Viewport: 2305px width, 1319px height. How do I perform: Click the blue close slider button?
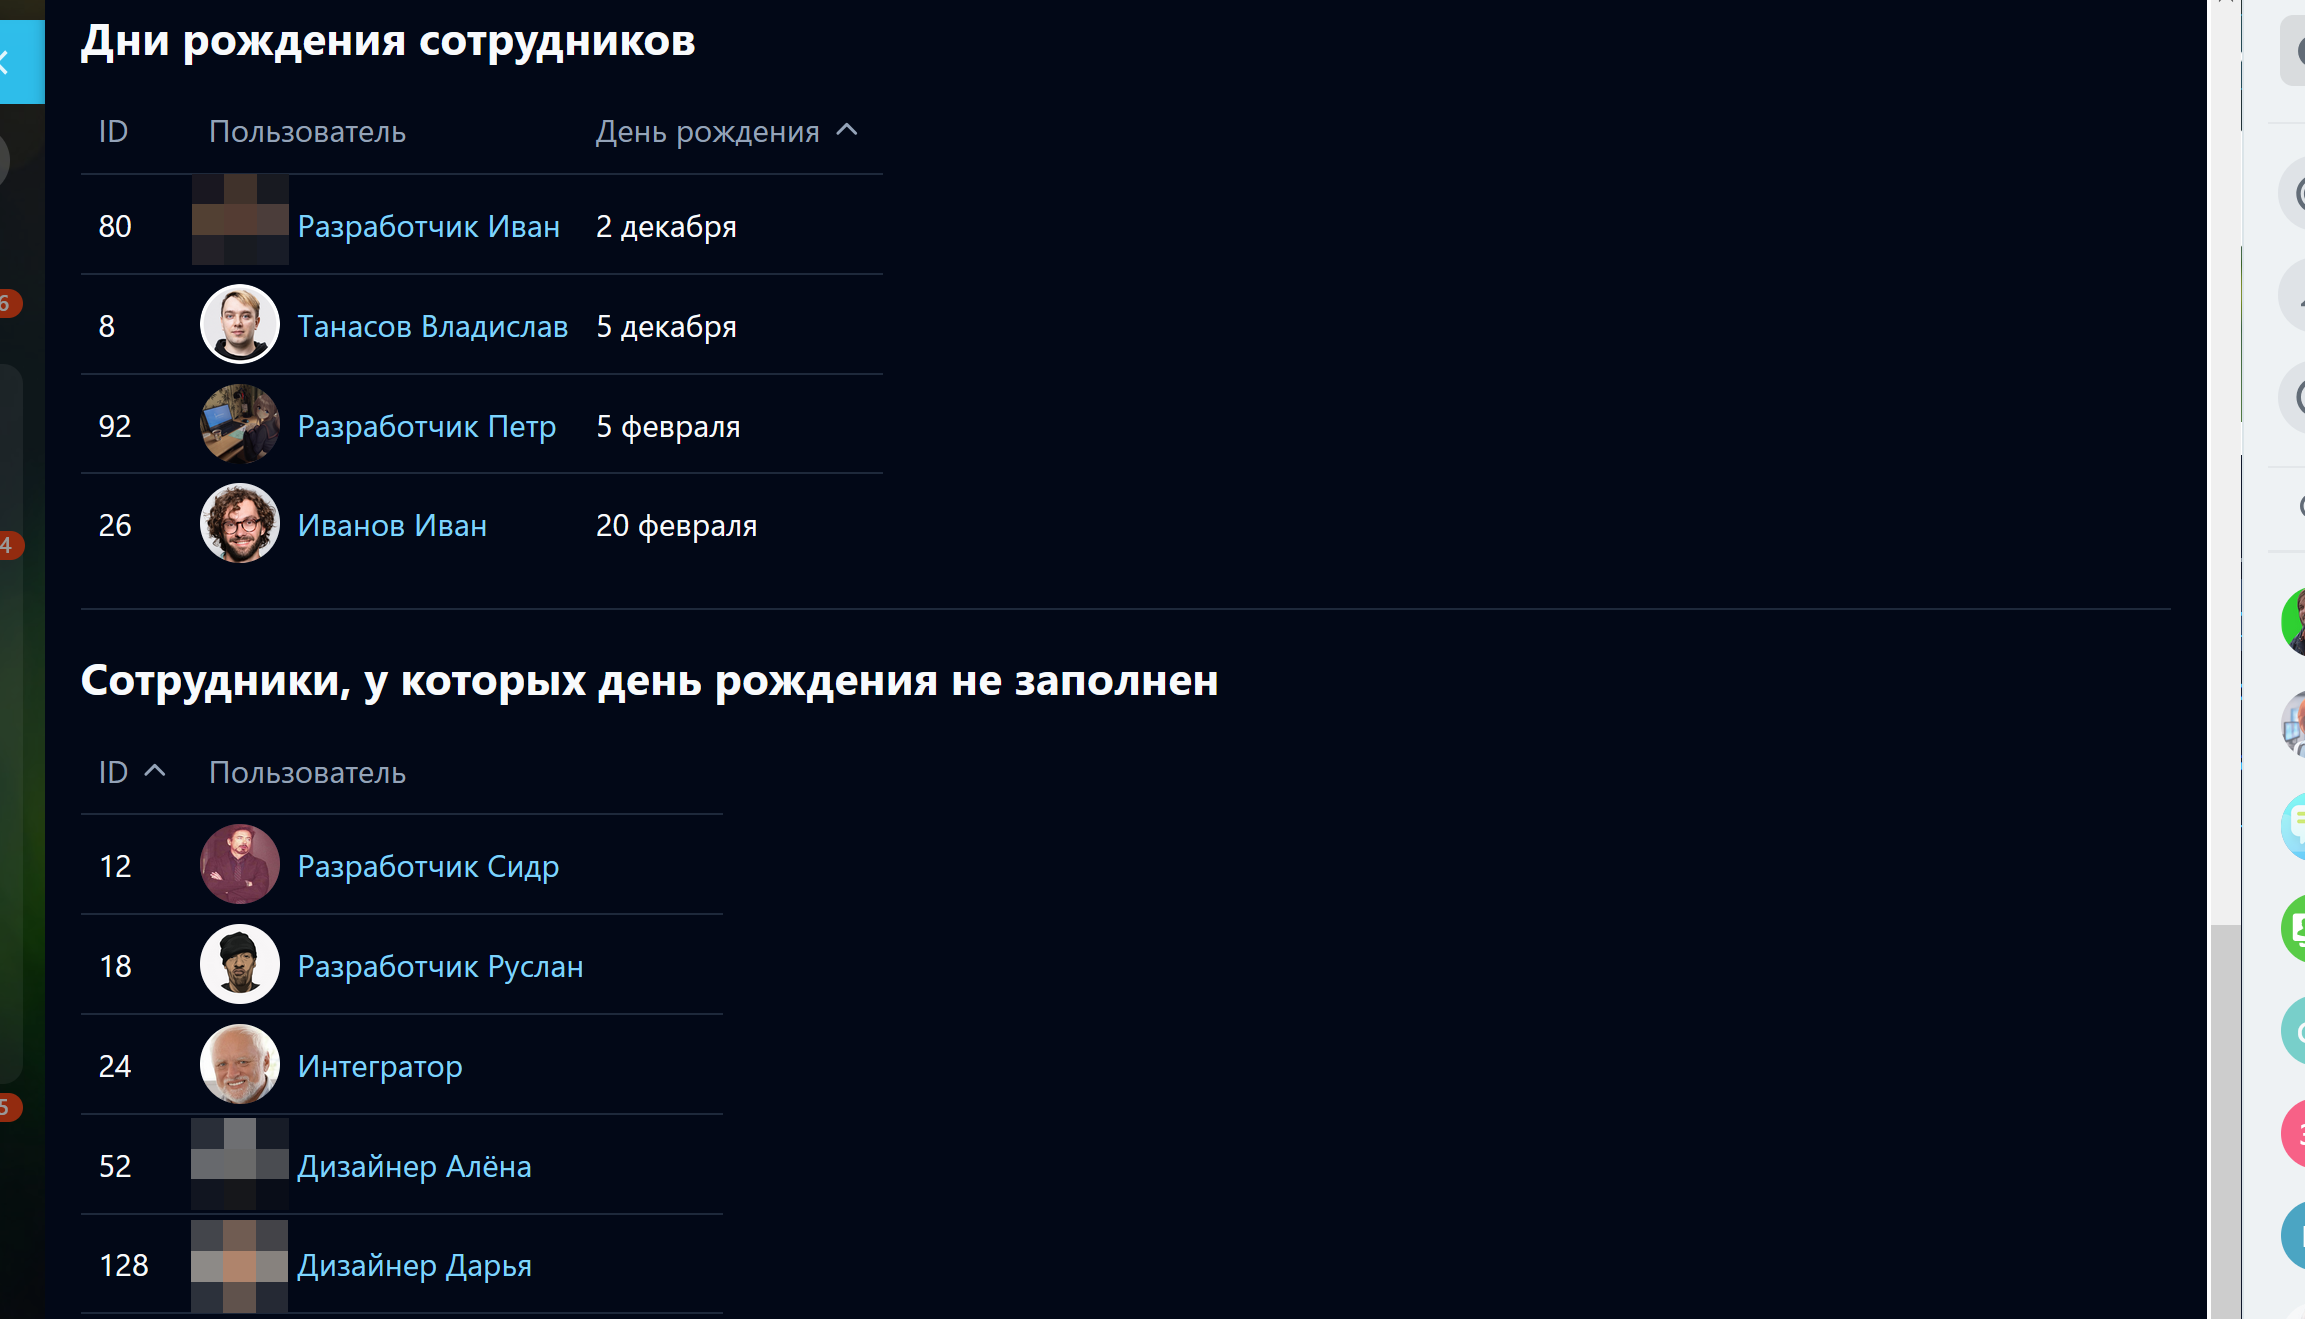20,62
